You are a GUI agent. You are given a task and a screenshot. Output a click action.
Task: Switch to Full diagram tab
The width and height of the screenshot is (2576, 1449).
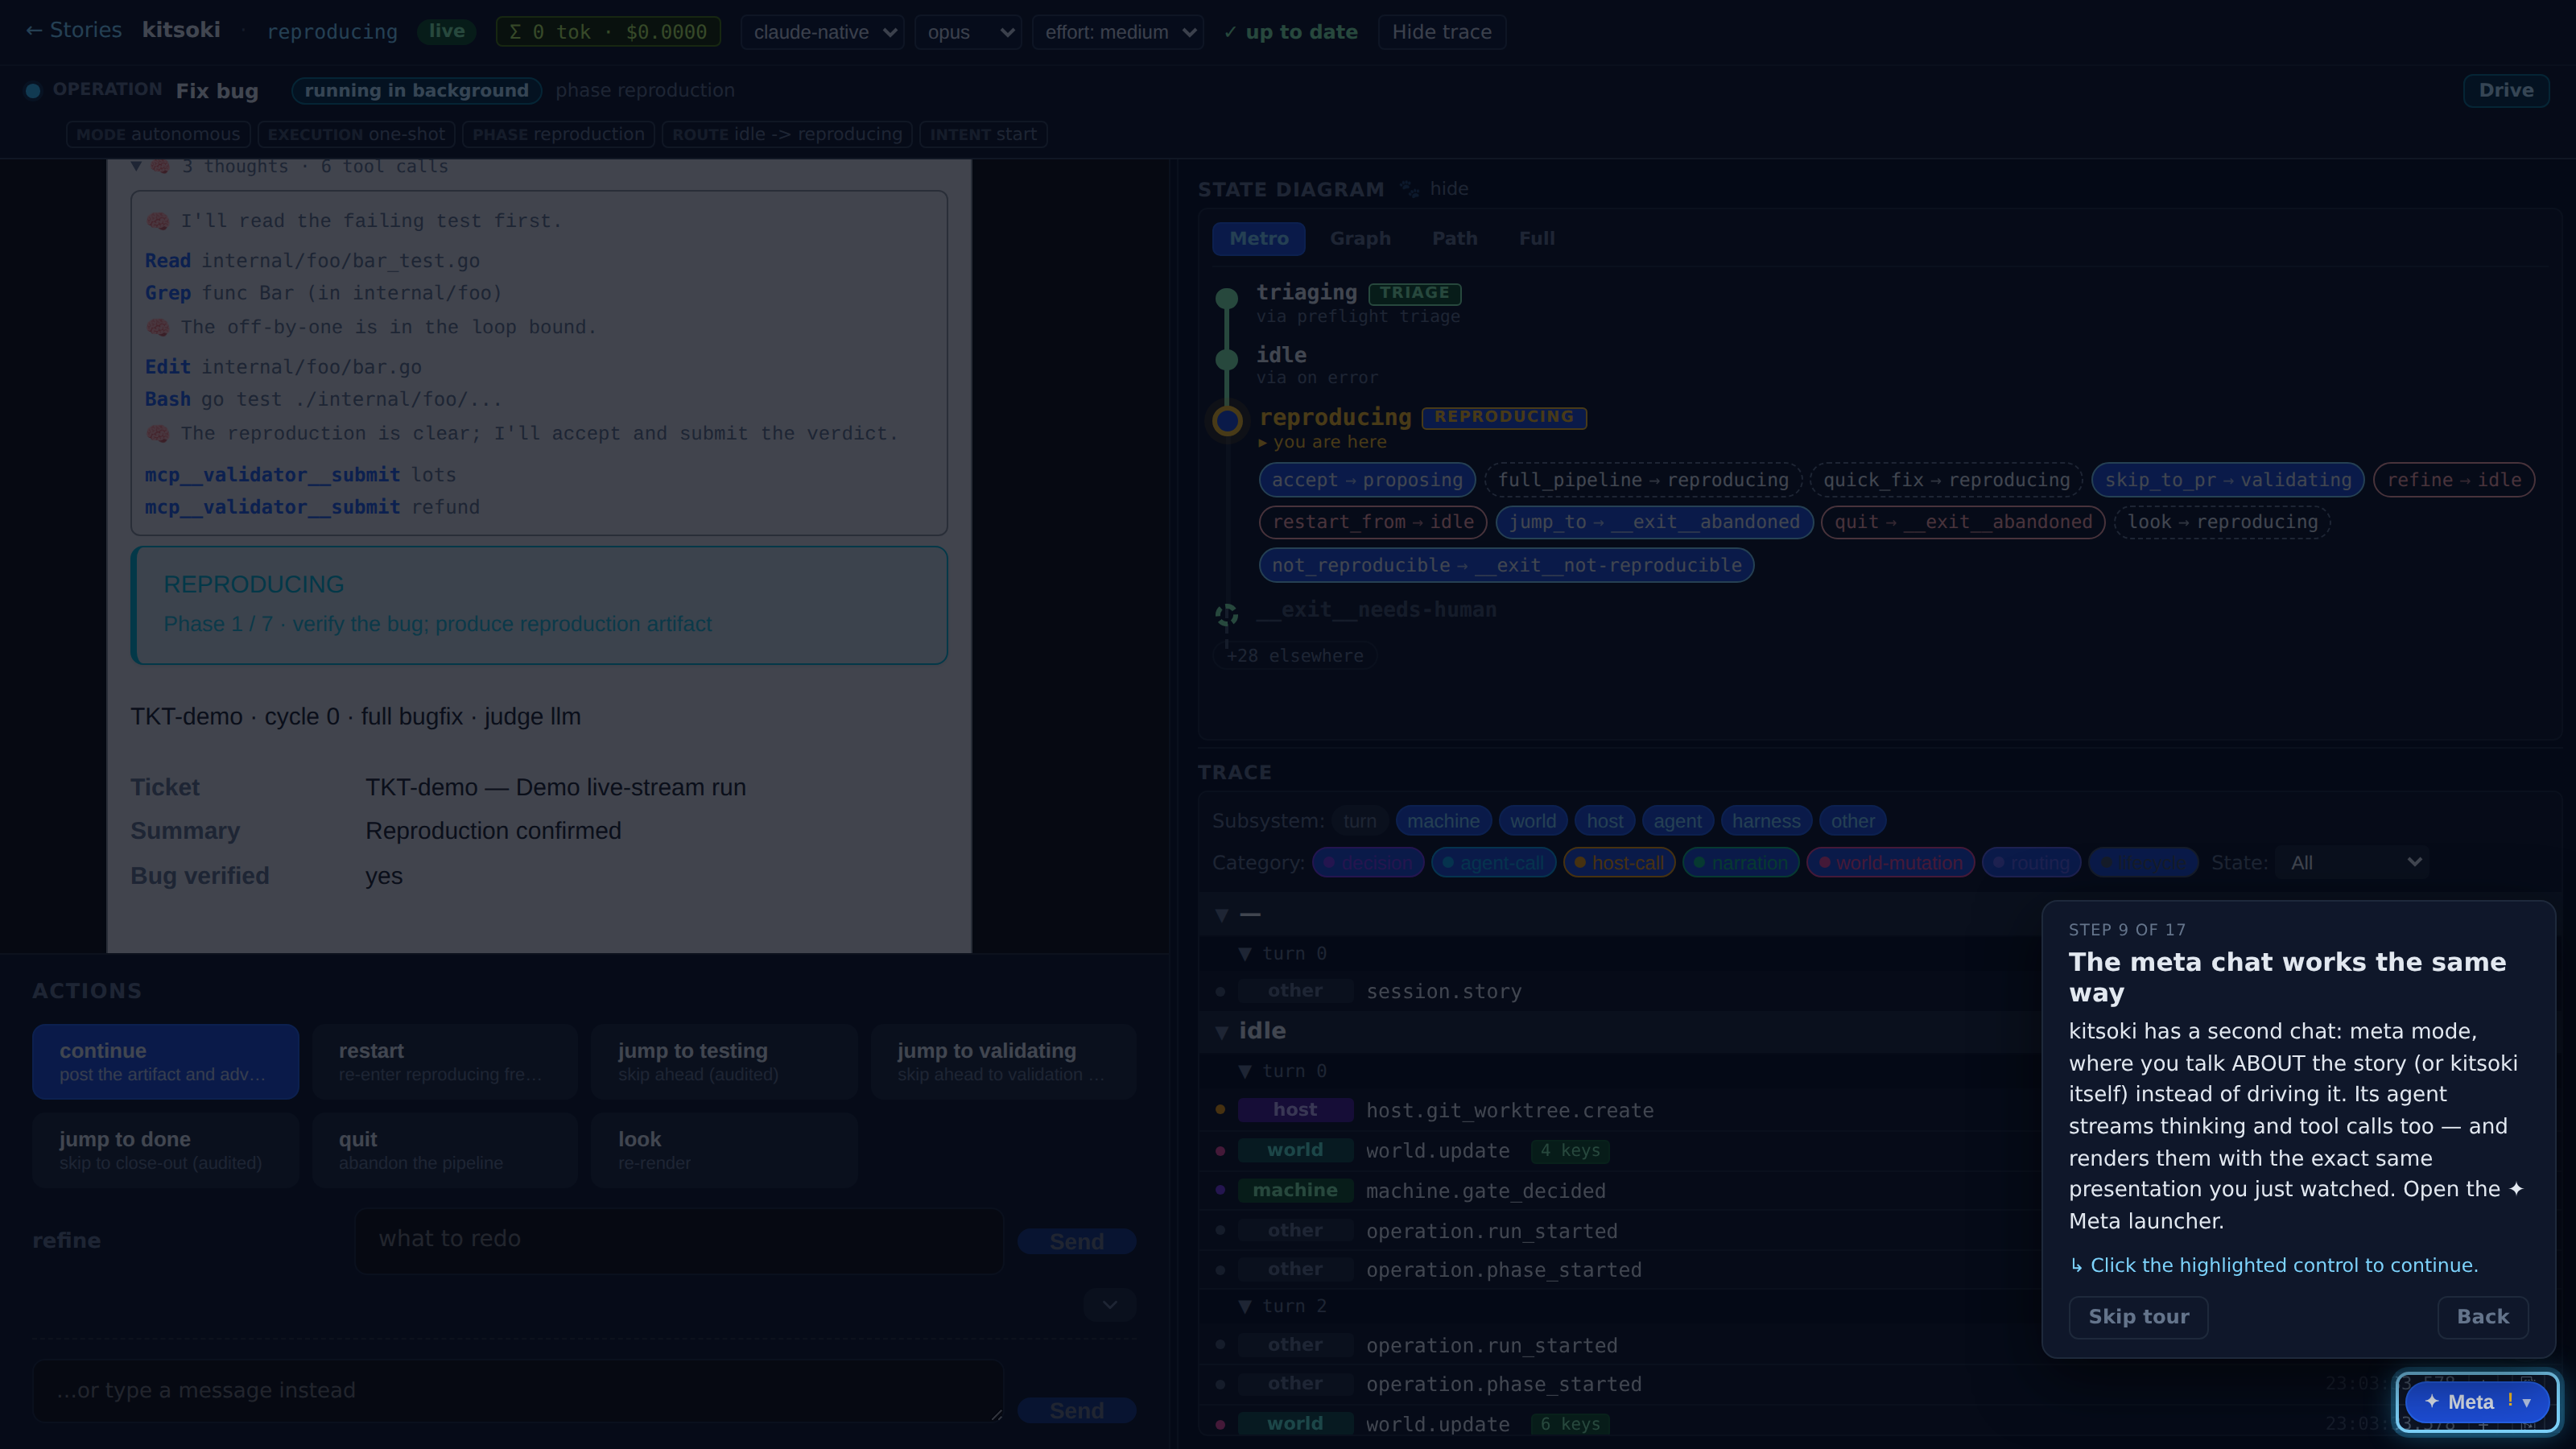pyautogui.click(x=1536, y=238)
